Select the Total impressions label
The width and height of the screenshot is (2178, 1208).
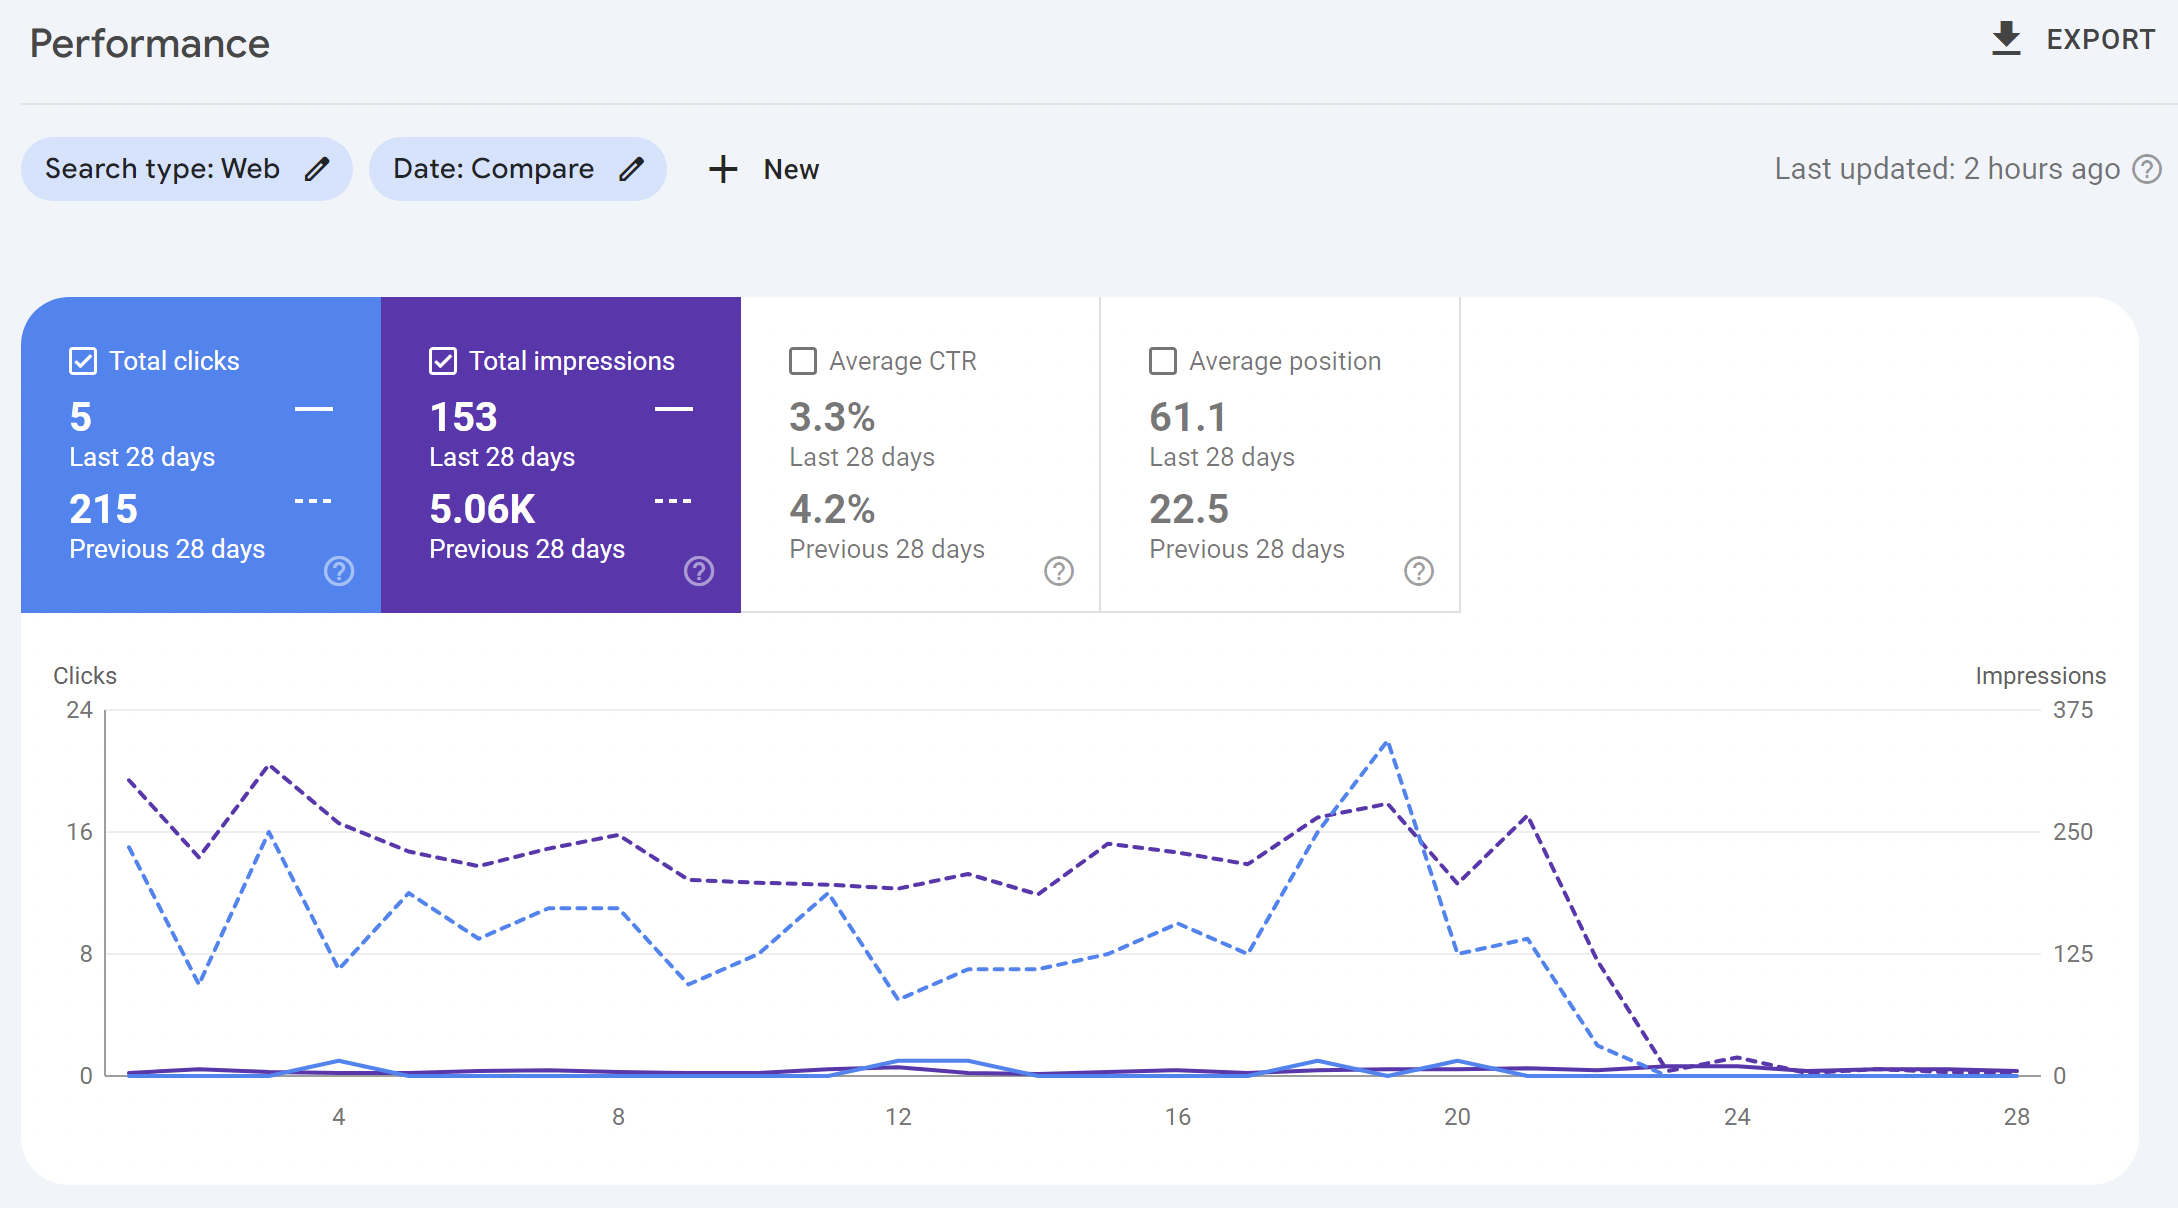pos(572,361)
